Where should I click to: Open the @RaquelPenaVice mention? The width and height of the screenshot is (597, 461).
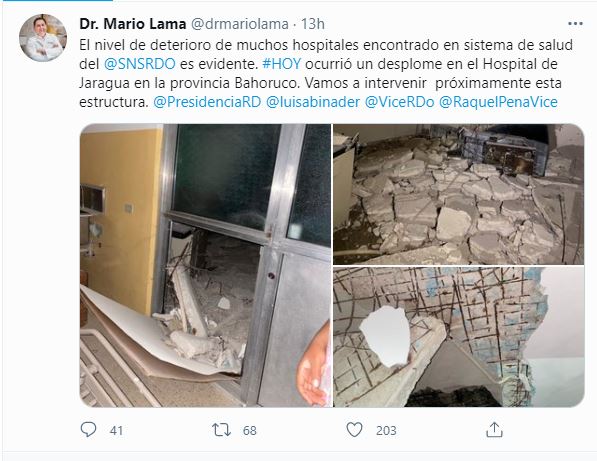coord(498,102)
